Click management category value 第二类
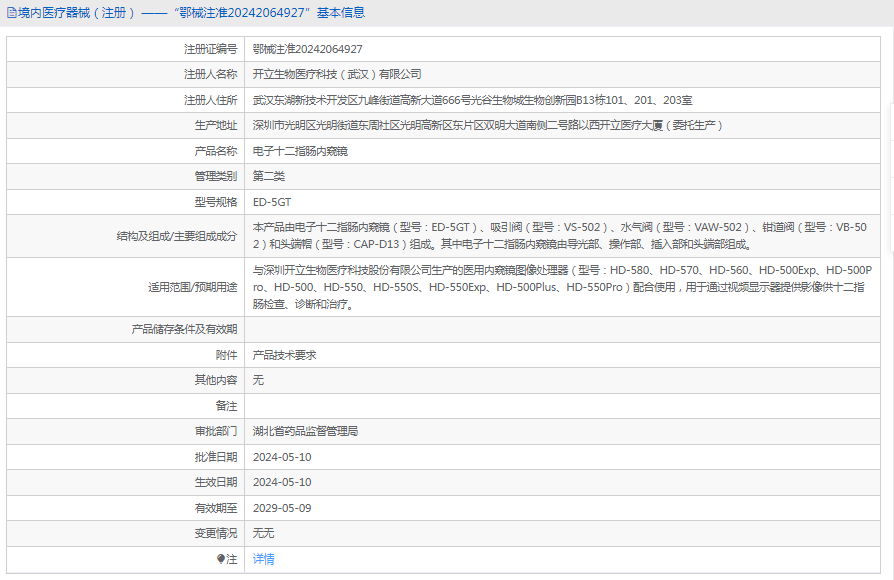The width and height of the screenshot is (894, 580). pyautogui.click(x=269, y=176)
